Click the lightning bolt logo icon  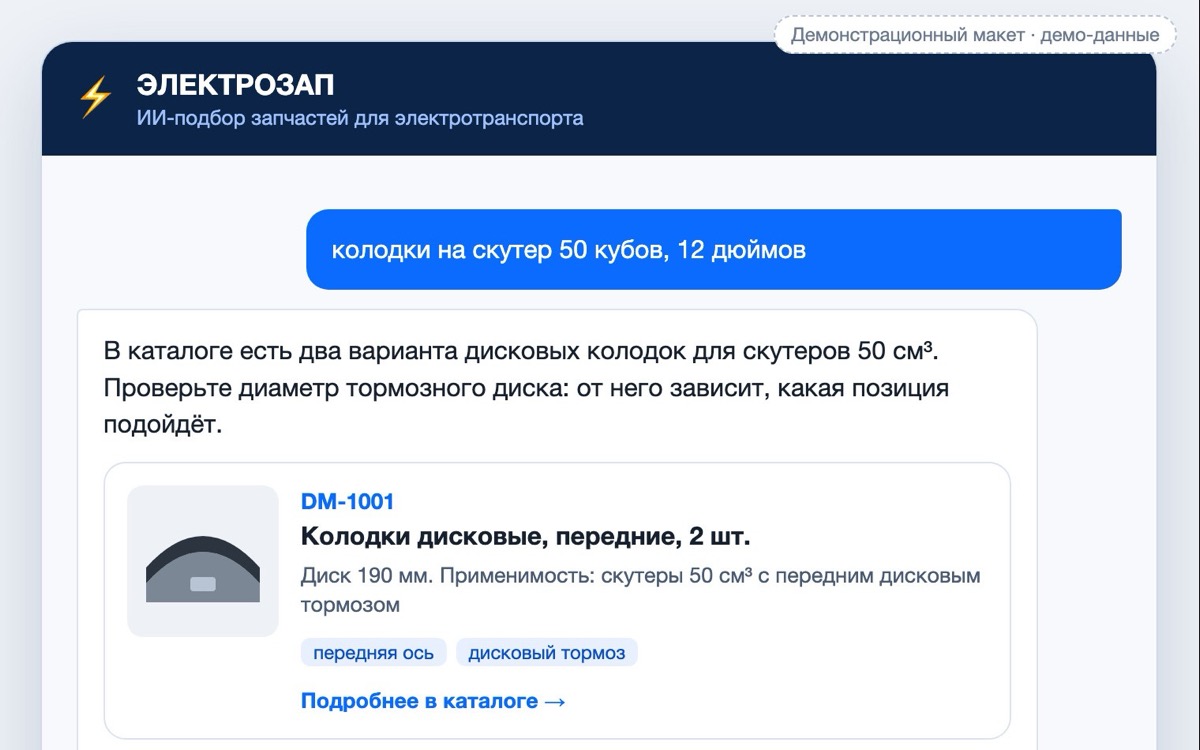click(x=95, y=98)
